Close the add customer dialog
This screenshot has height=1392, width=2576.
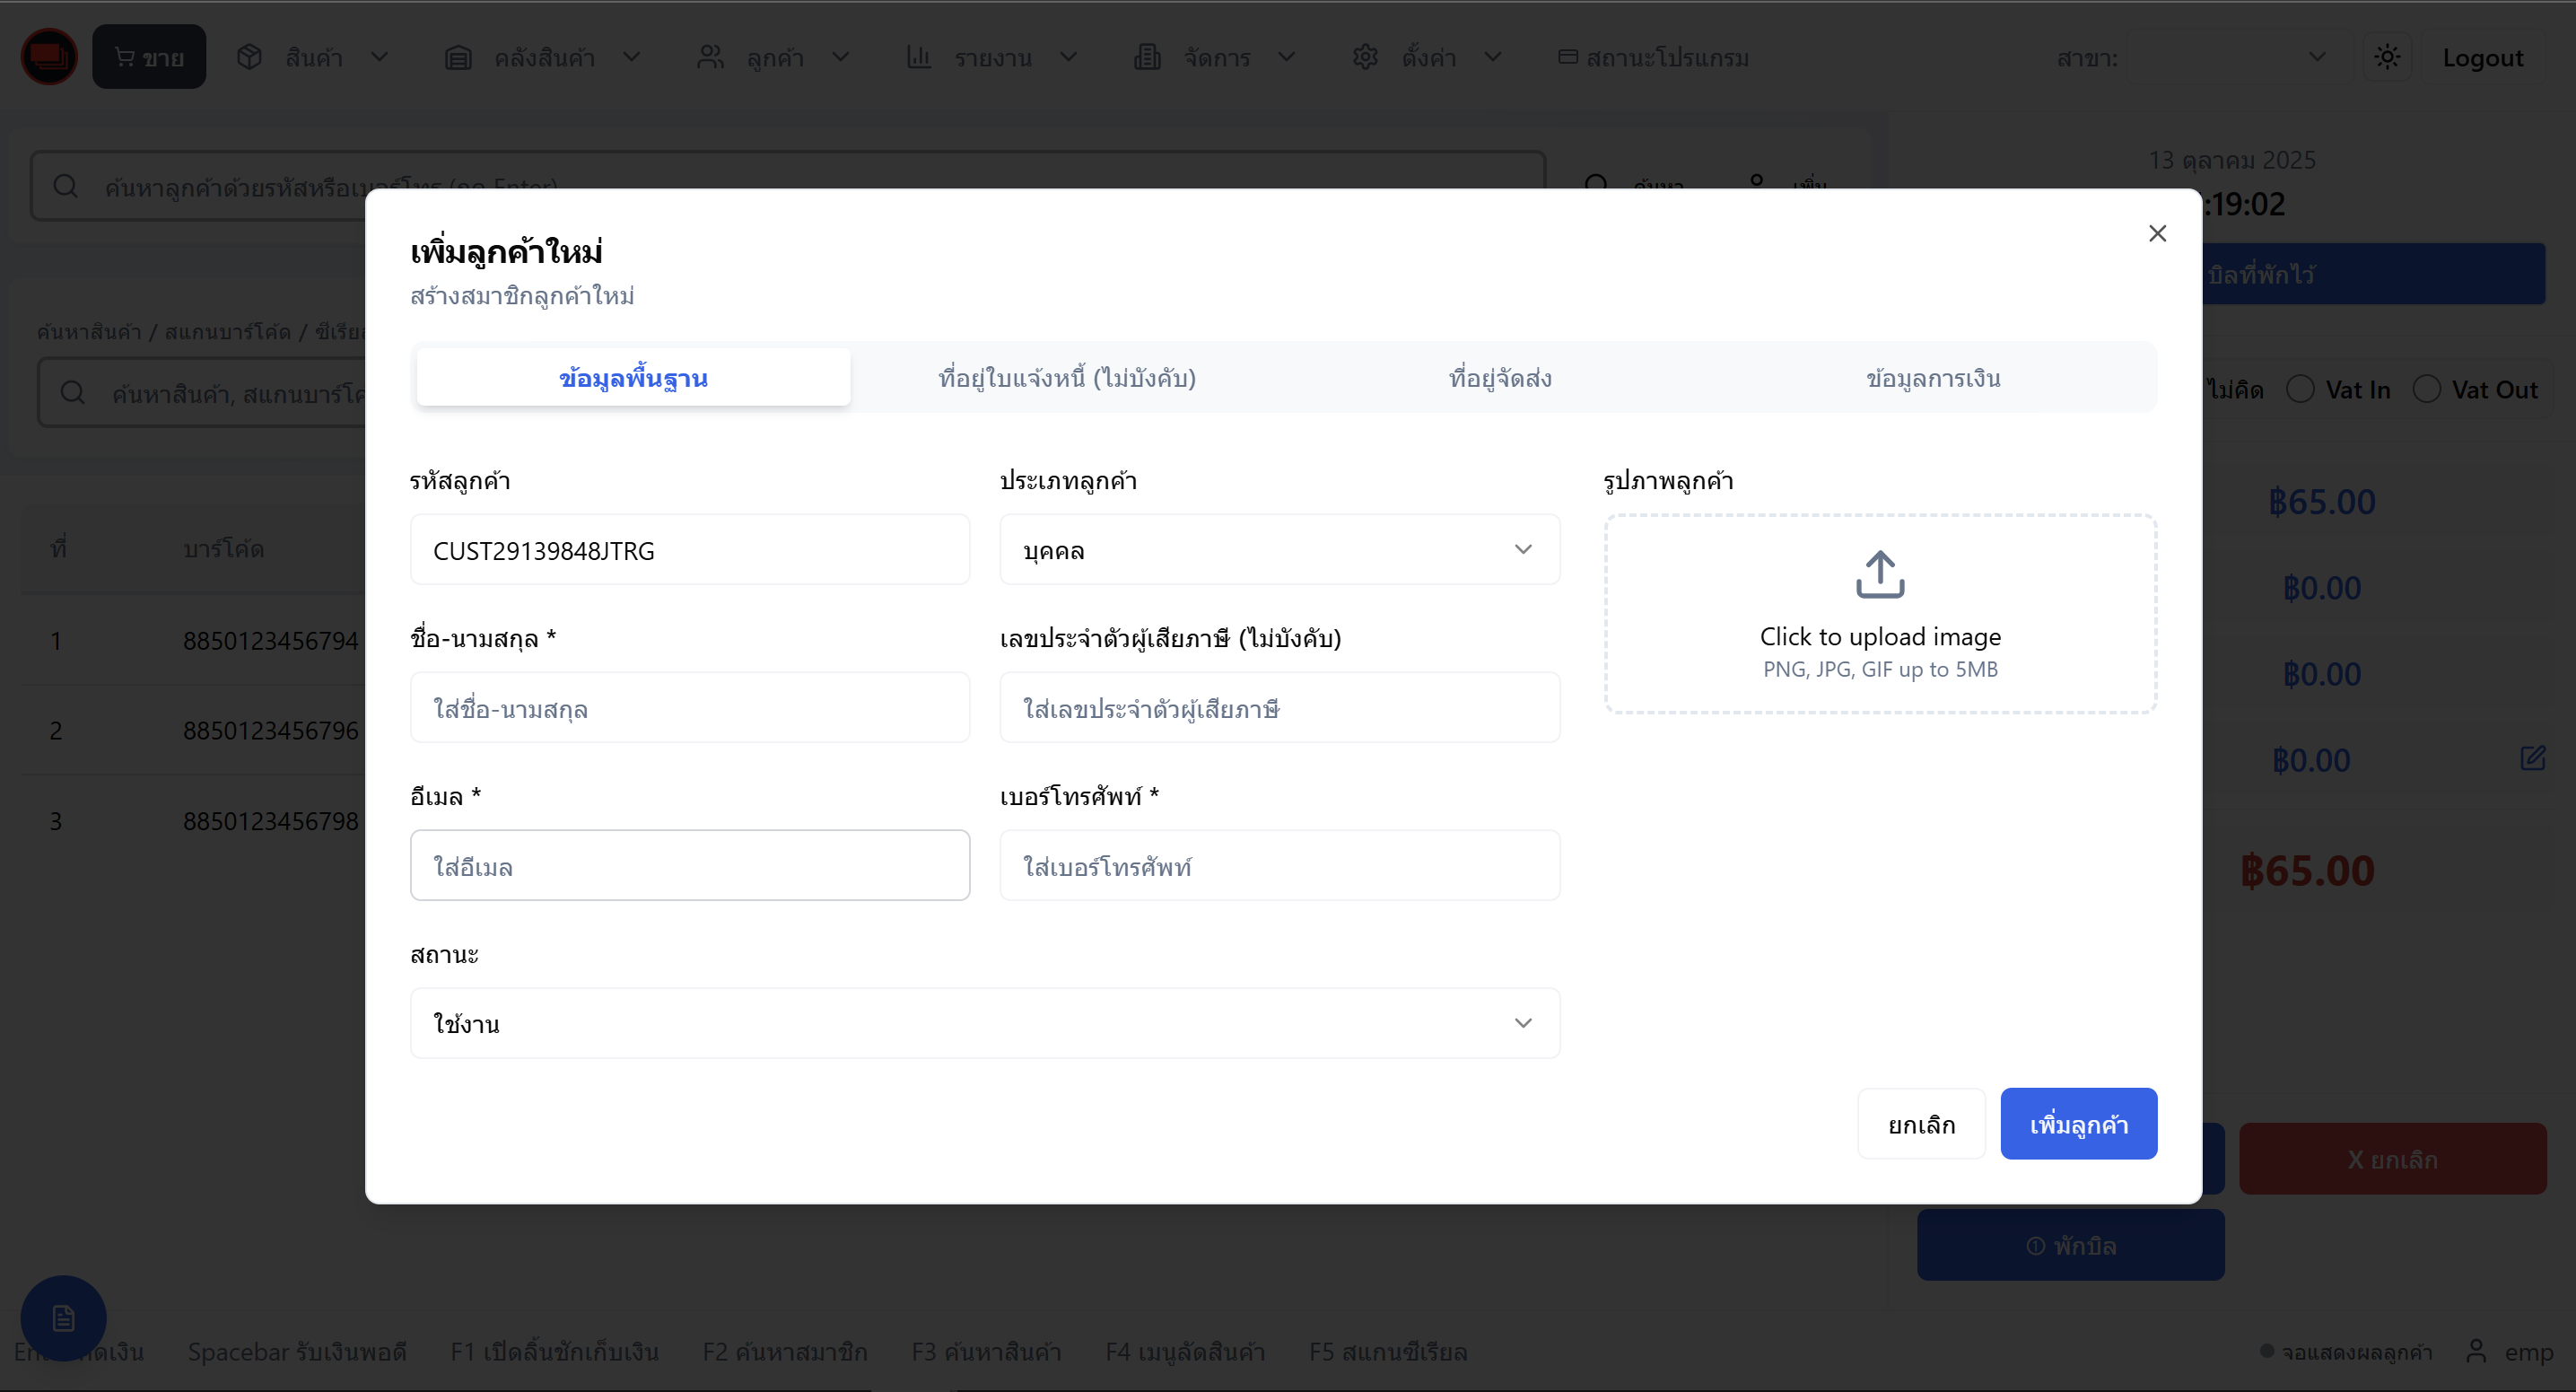2157,233
